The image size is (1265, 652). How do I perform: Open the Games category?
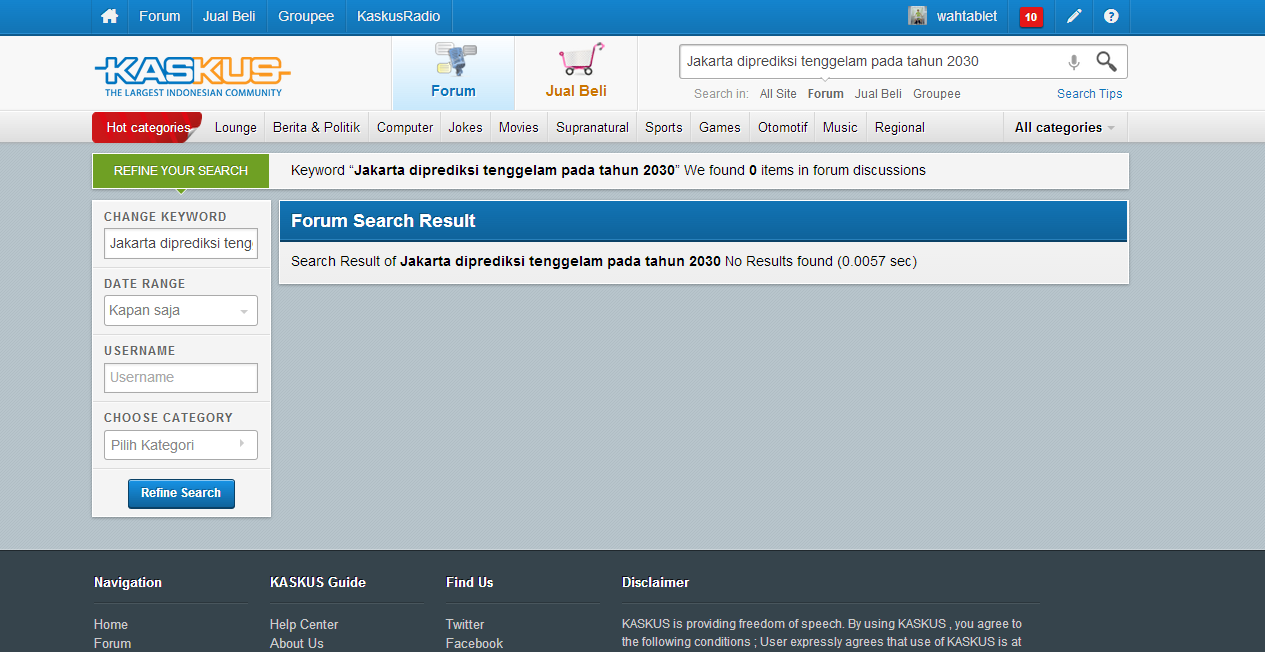[720, 128]
